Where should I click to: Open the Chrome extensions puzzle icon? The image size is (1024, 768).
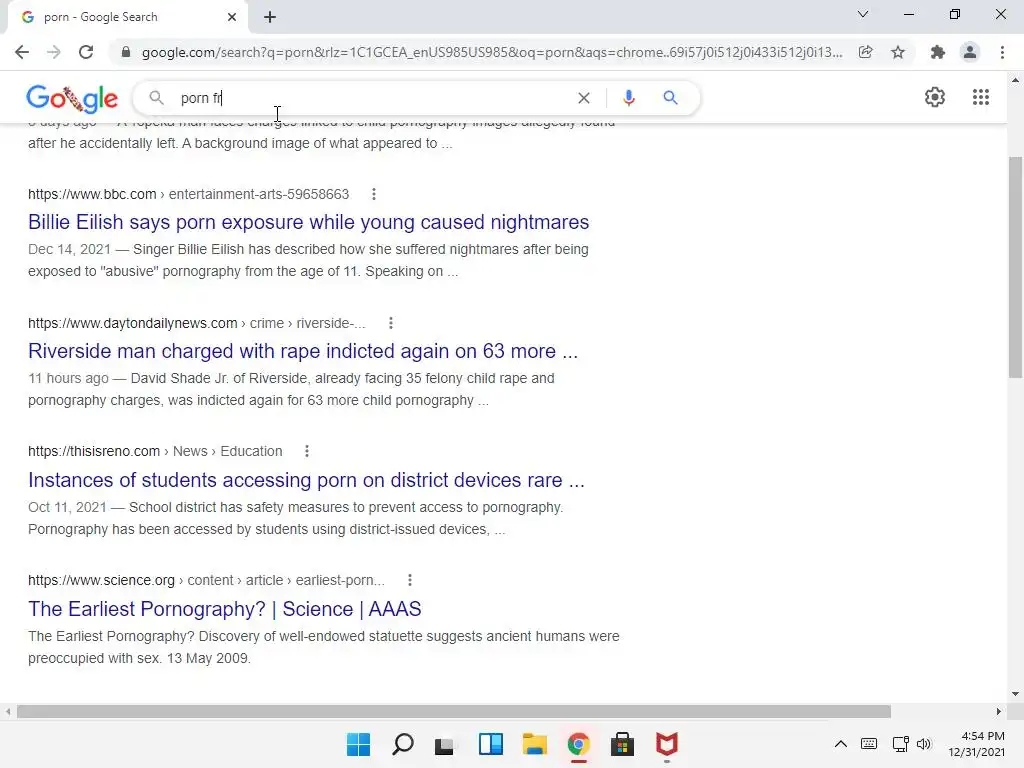point(938,52)
